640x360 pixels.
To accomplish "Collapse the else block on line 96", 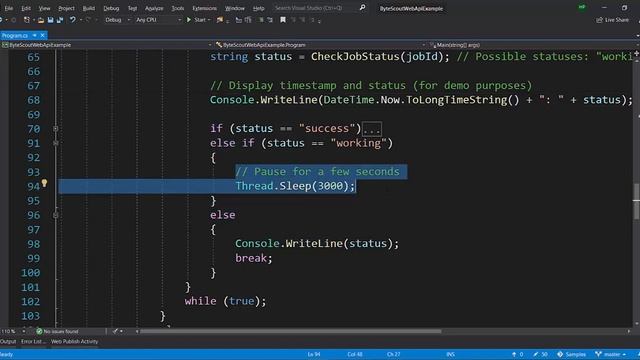I will [x=56, y=215].
